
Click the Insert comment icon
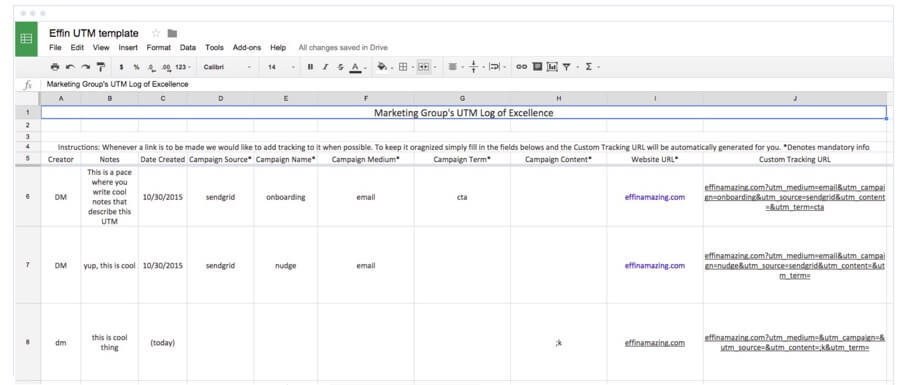point(537,67)
